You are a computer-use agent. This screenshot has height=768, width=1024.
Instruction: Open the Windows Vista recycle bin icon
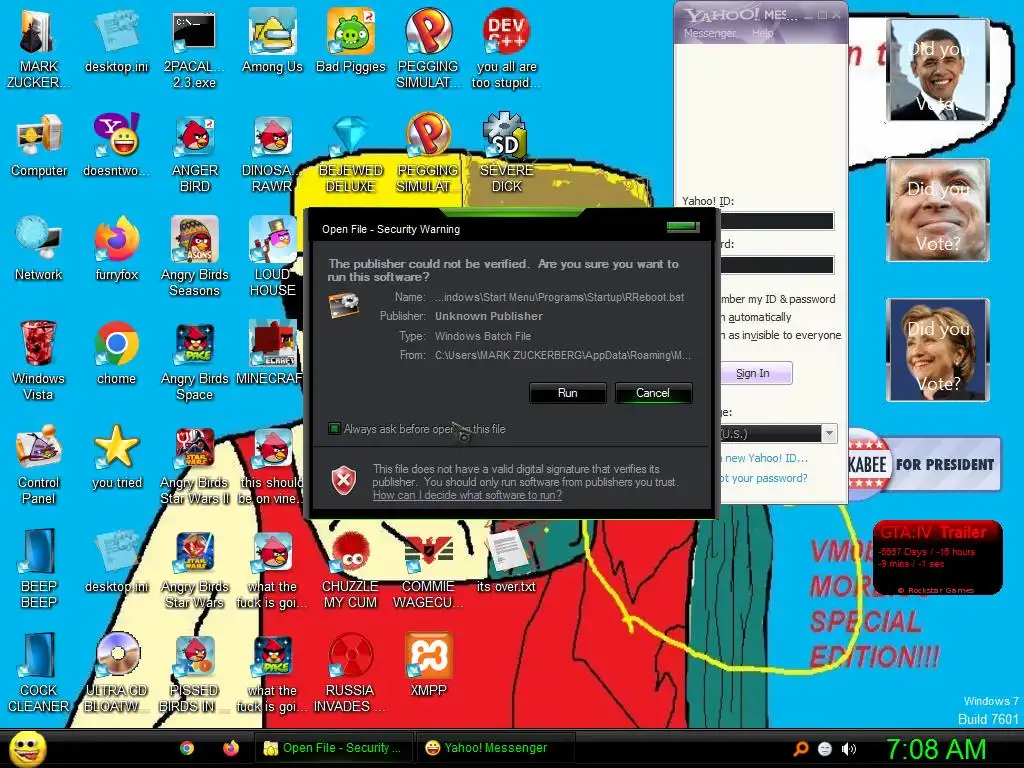pos(39,360)
